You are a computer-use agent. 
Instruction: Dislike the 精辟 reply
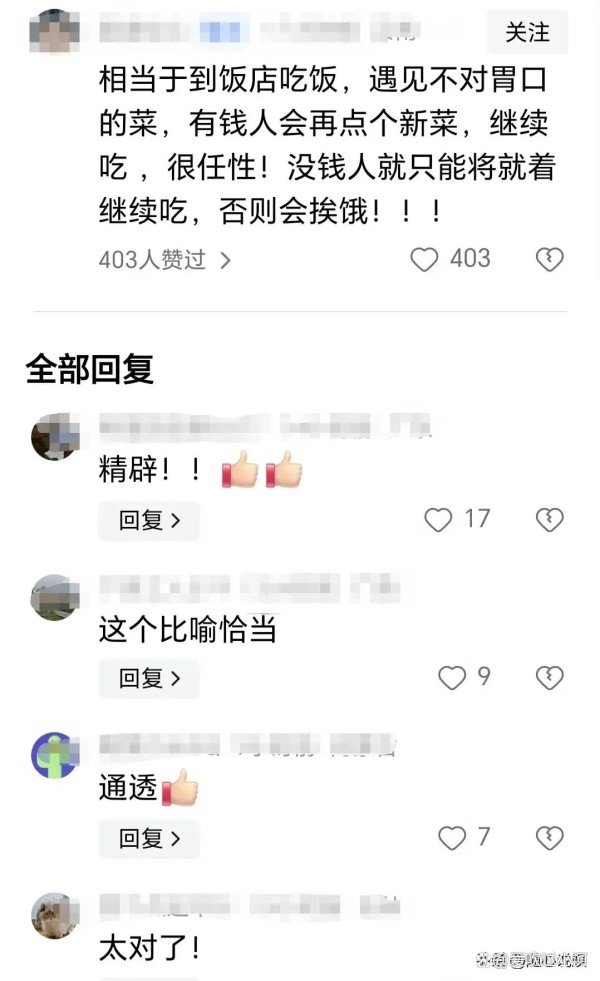(549, 519)
